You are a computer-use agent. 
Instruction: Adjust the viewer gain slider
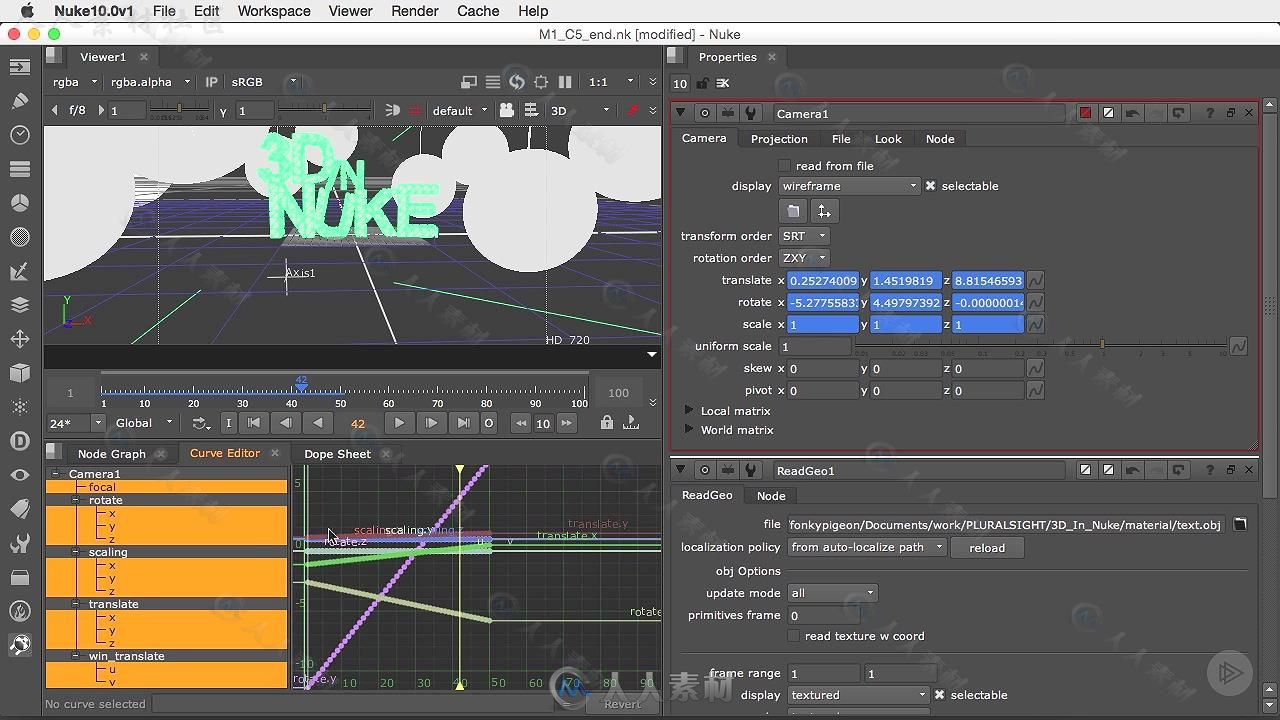pyautogui.click(x=178, y=110)
